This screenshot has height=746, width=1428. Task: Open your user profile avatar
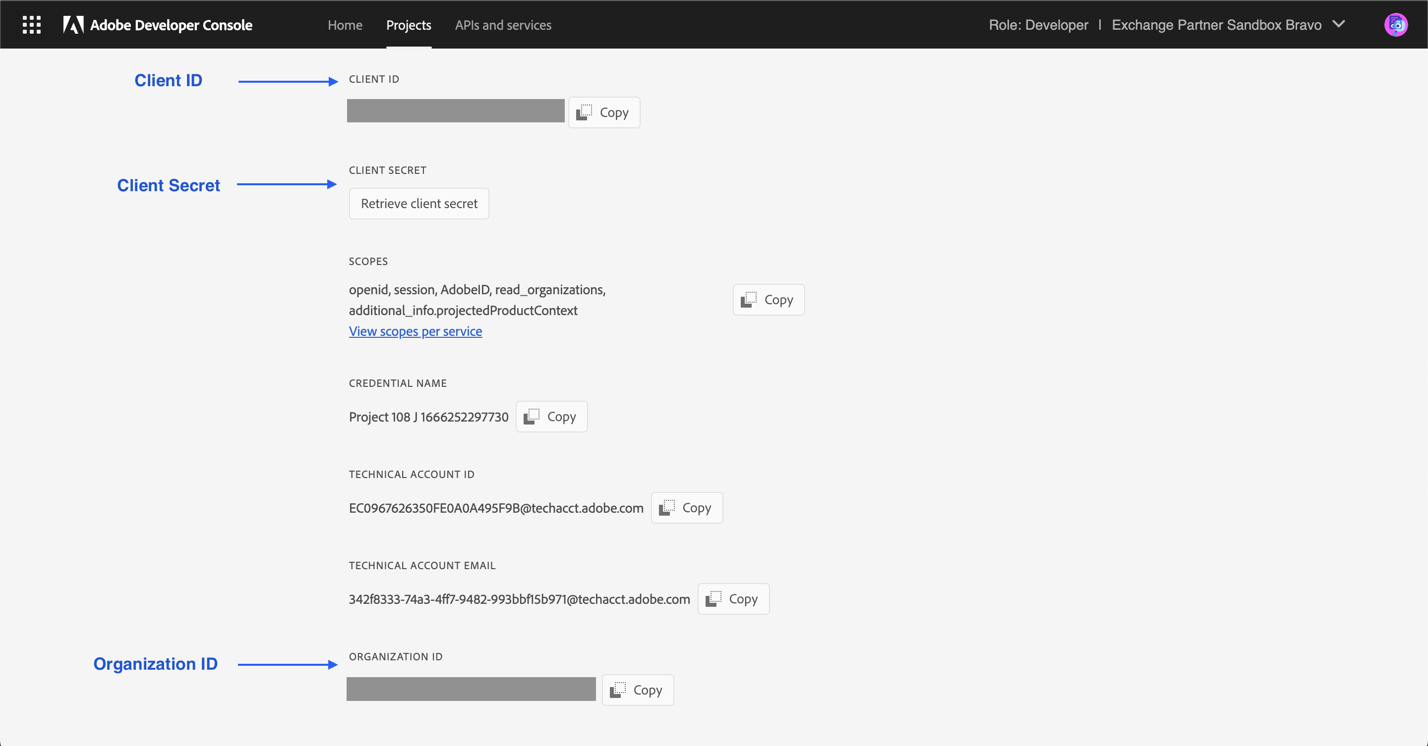click(1395, 23)
